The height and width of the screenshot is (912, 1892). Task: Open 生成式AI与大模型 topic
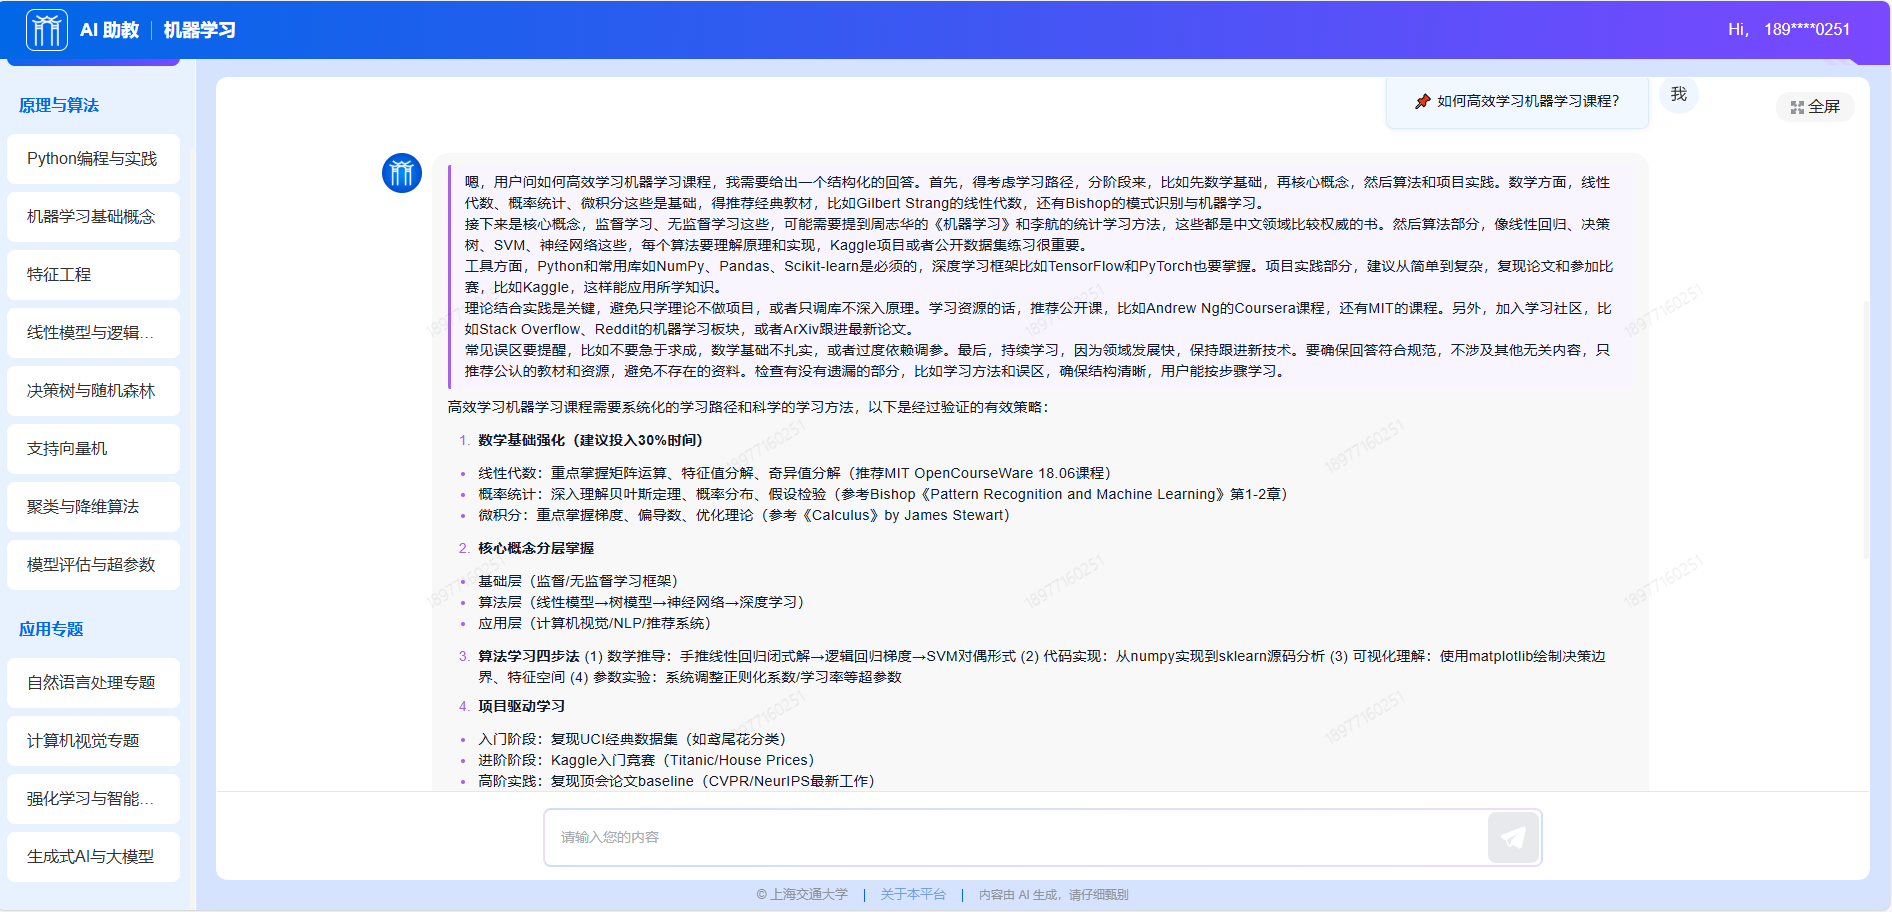click(93, 857)
